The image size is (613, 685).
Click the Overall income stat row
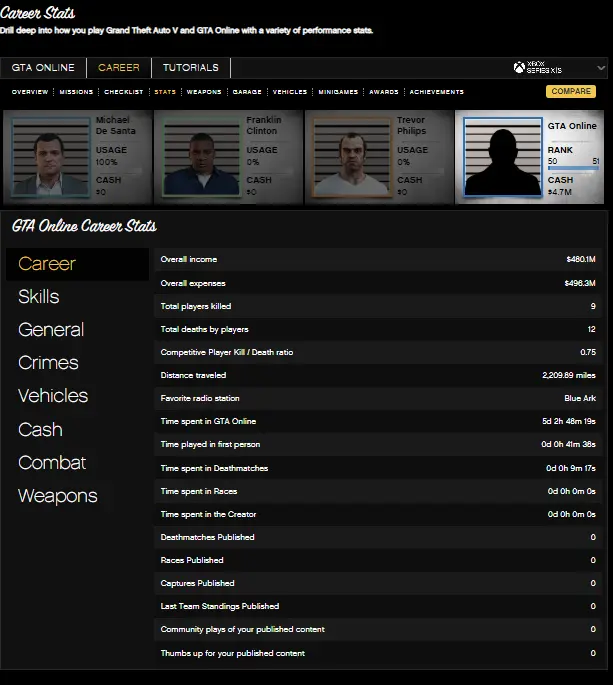378,259
